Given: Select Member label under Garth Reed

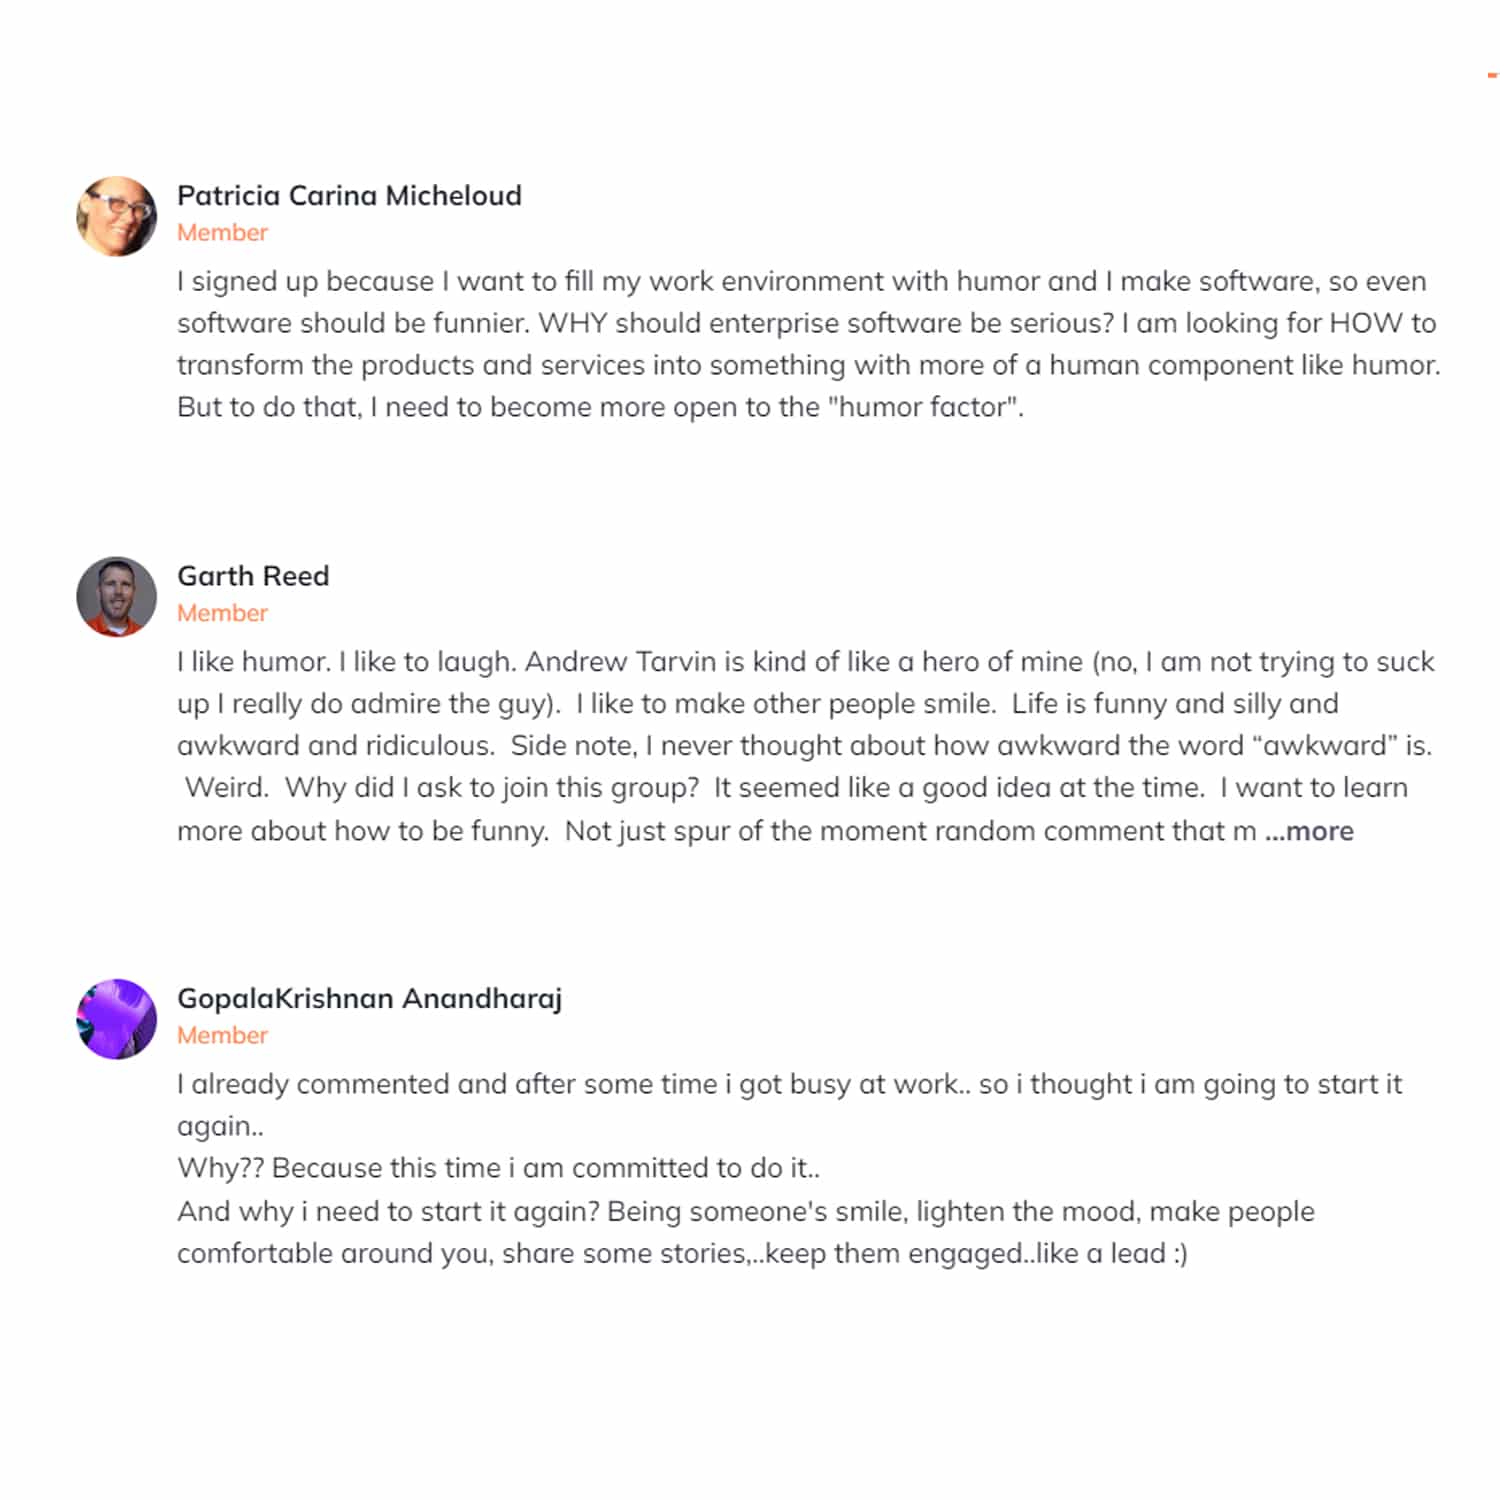Looking at the screenshot, I should coord(222,613).
